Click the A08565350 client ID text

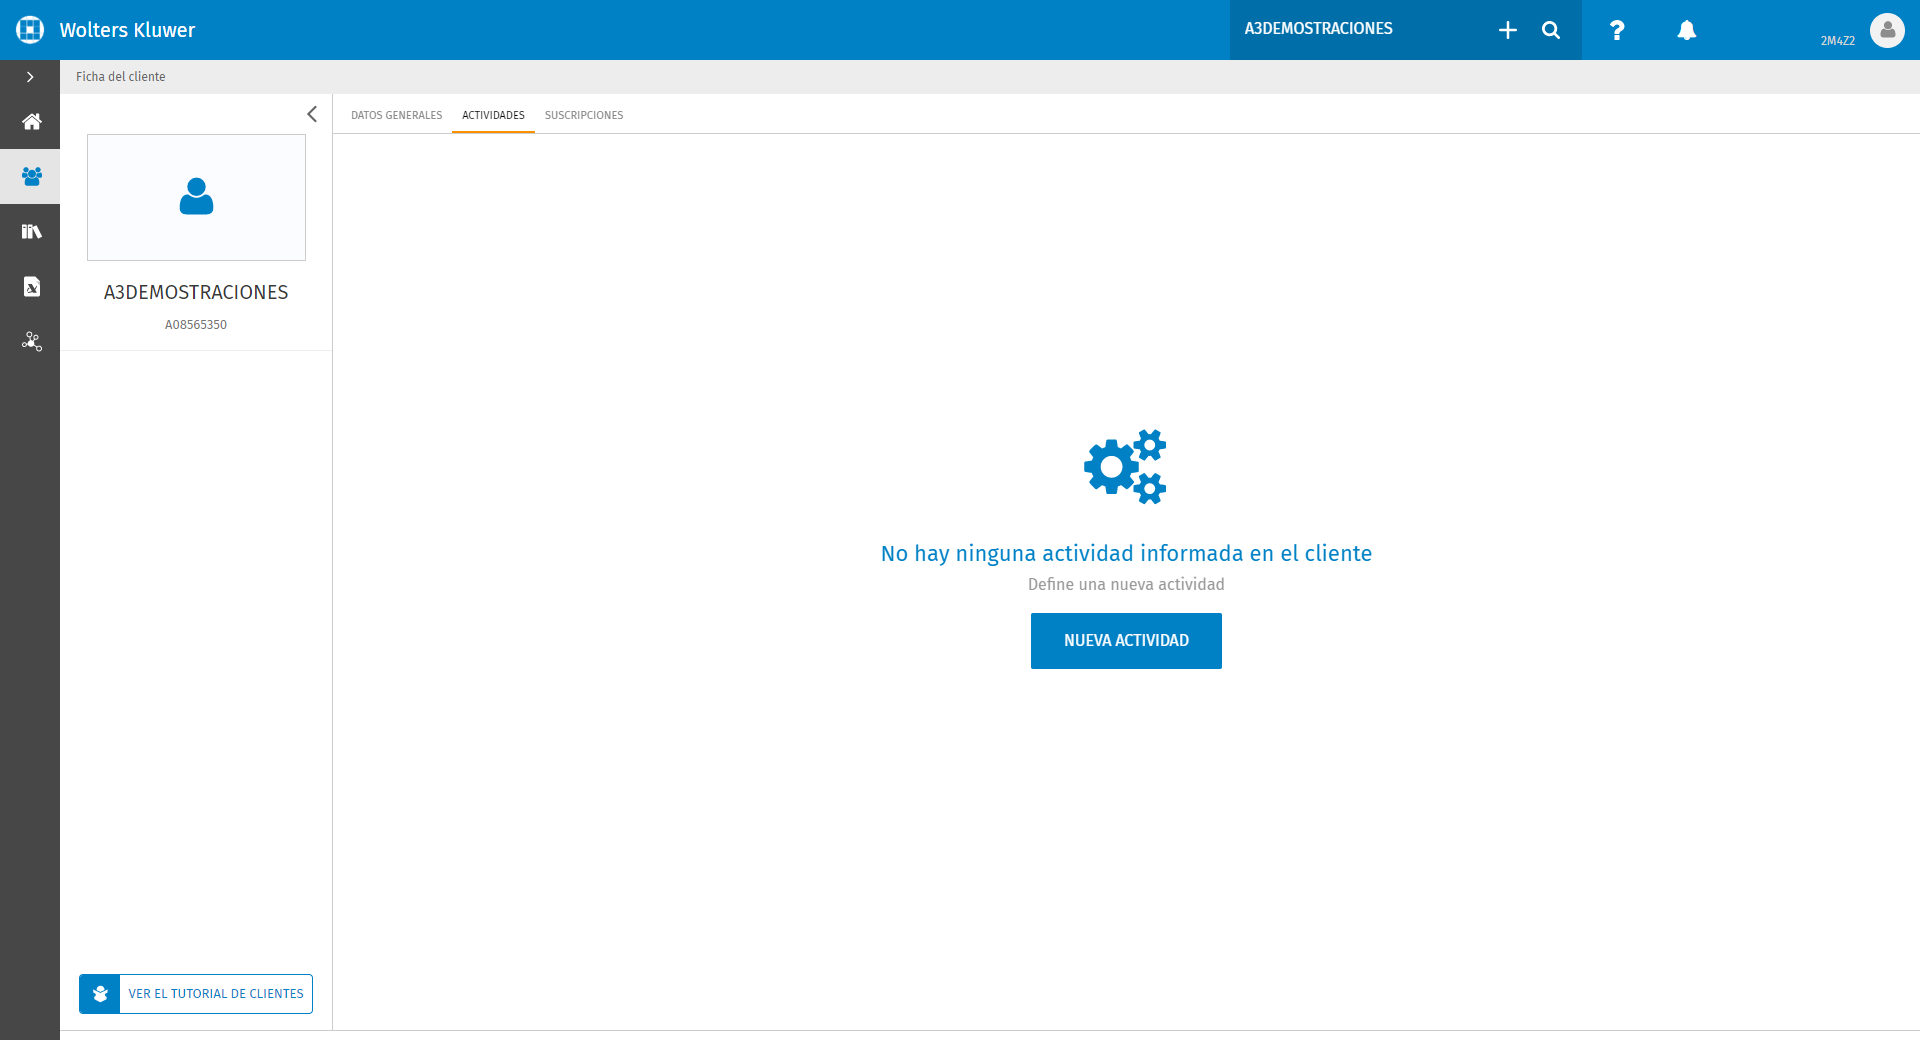[196, 325]
